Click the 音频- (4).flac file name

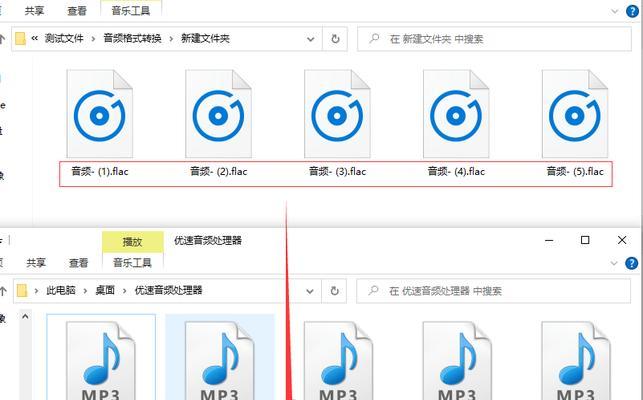456,171
